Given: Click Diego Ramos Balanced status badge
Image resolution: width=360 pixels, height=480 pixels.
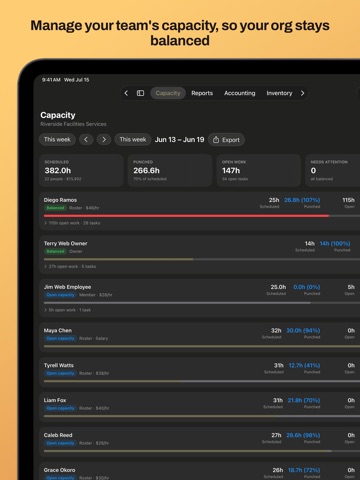Looking at the screenshot, I should 55,208.
